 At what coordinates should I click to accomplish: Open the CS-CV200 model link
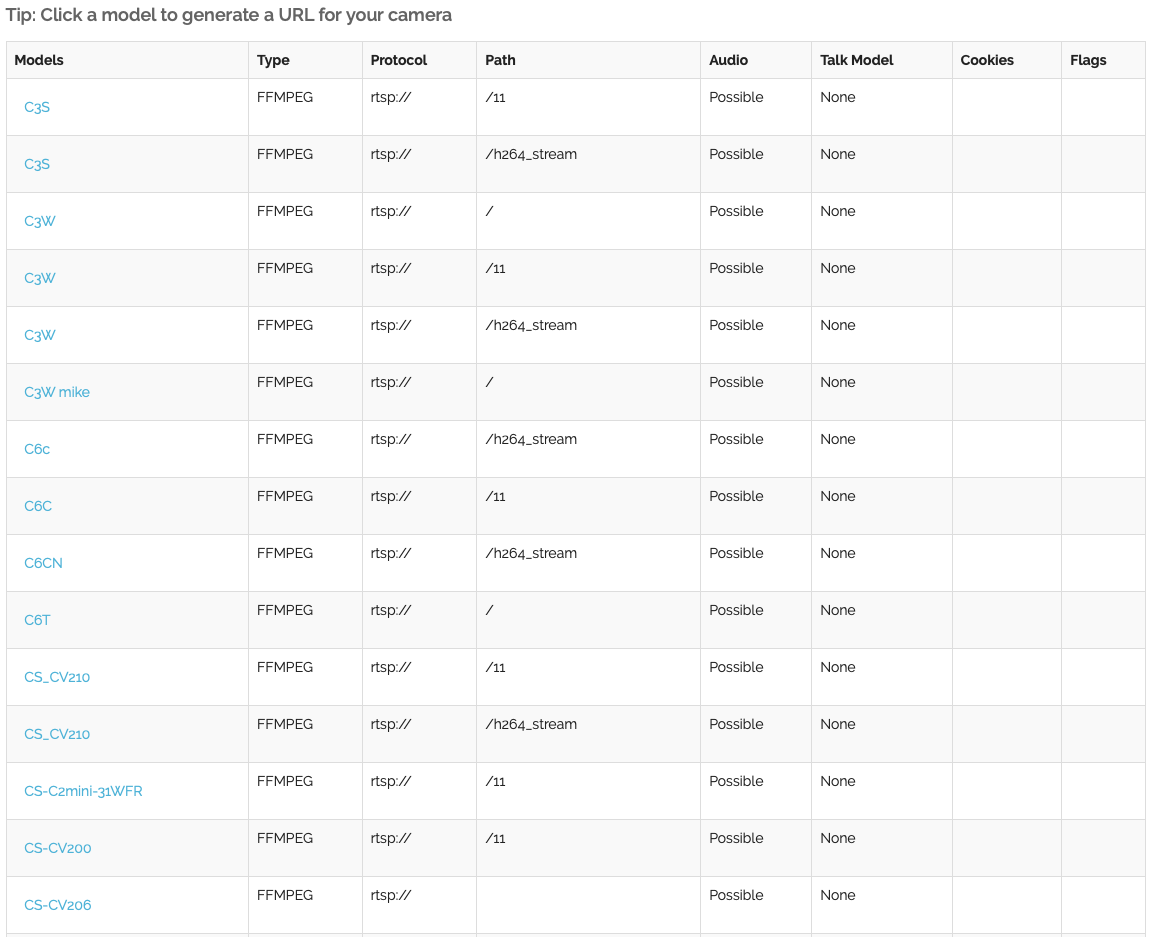point(58,848)
